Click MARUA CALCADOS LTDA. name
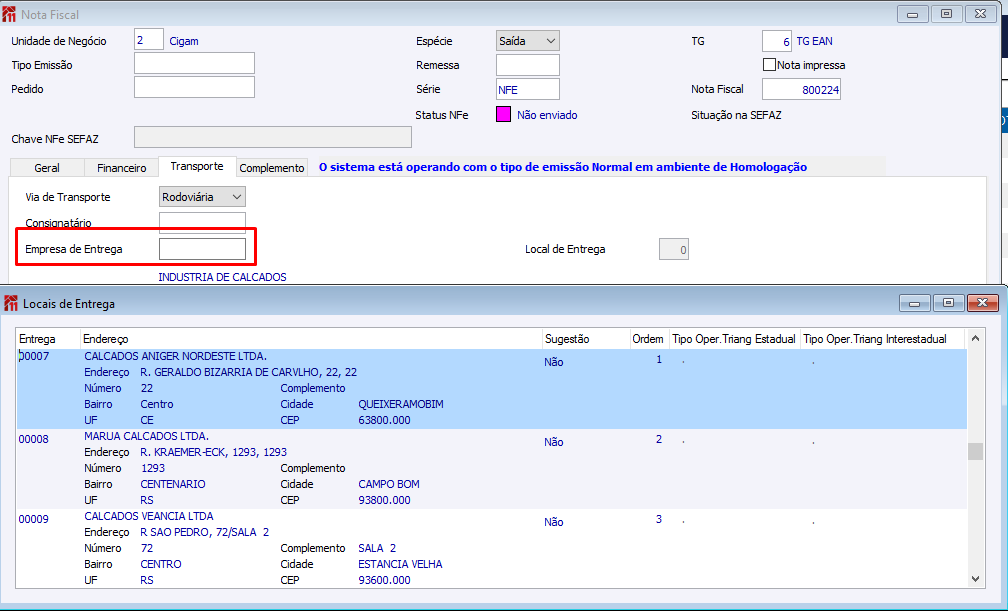 (x=147, y=436)
